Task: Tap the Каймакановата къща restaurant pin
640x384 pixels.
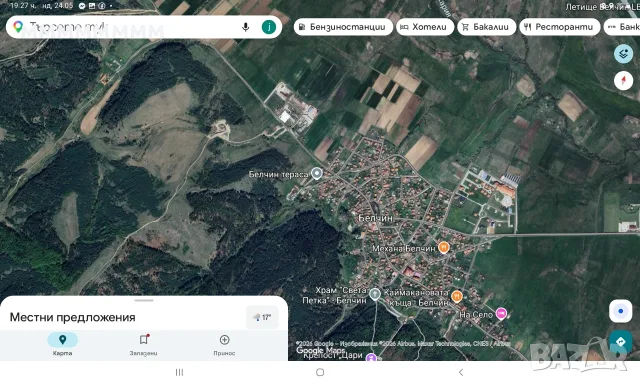Action: point(457,296)
